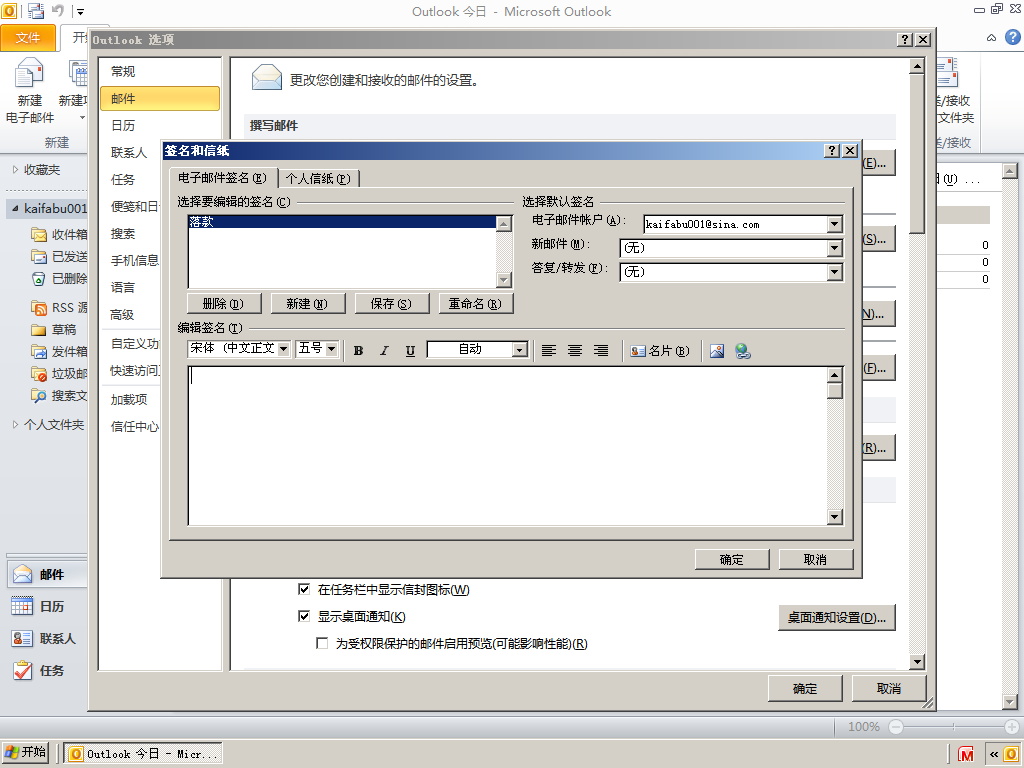The image size is (1024, 768).
Task: Click 确定 in Outlook 选项 dialog
Action: click(x=805, y=688)
